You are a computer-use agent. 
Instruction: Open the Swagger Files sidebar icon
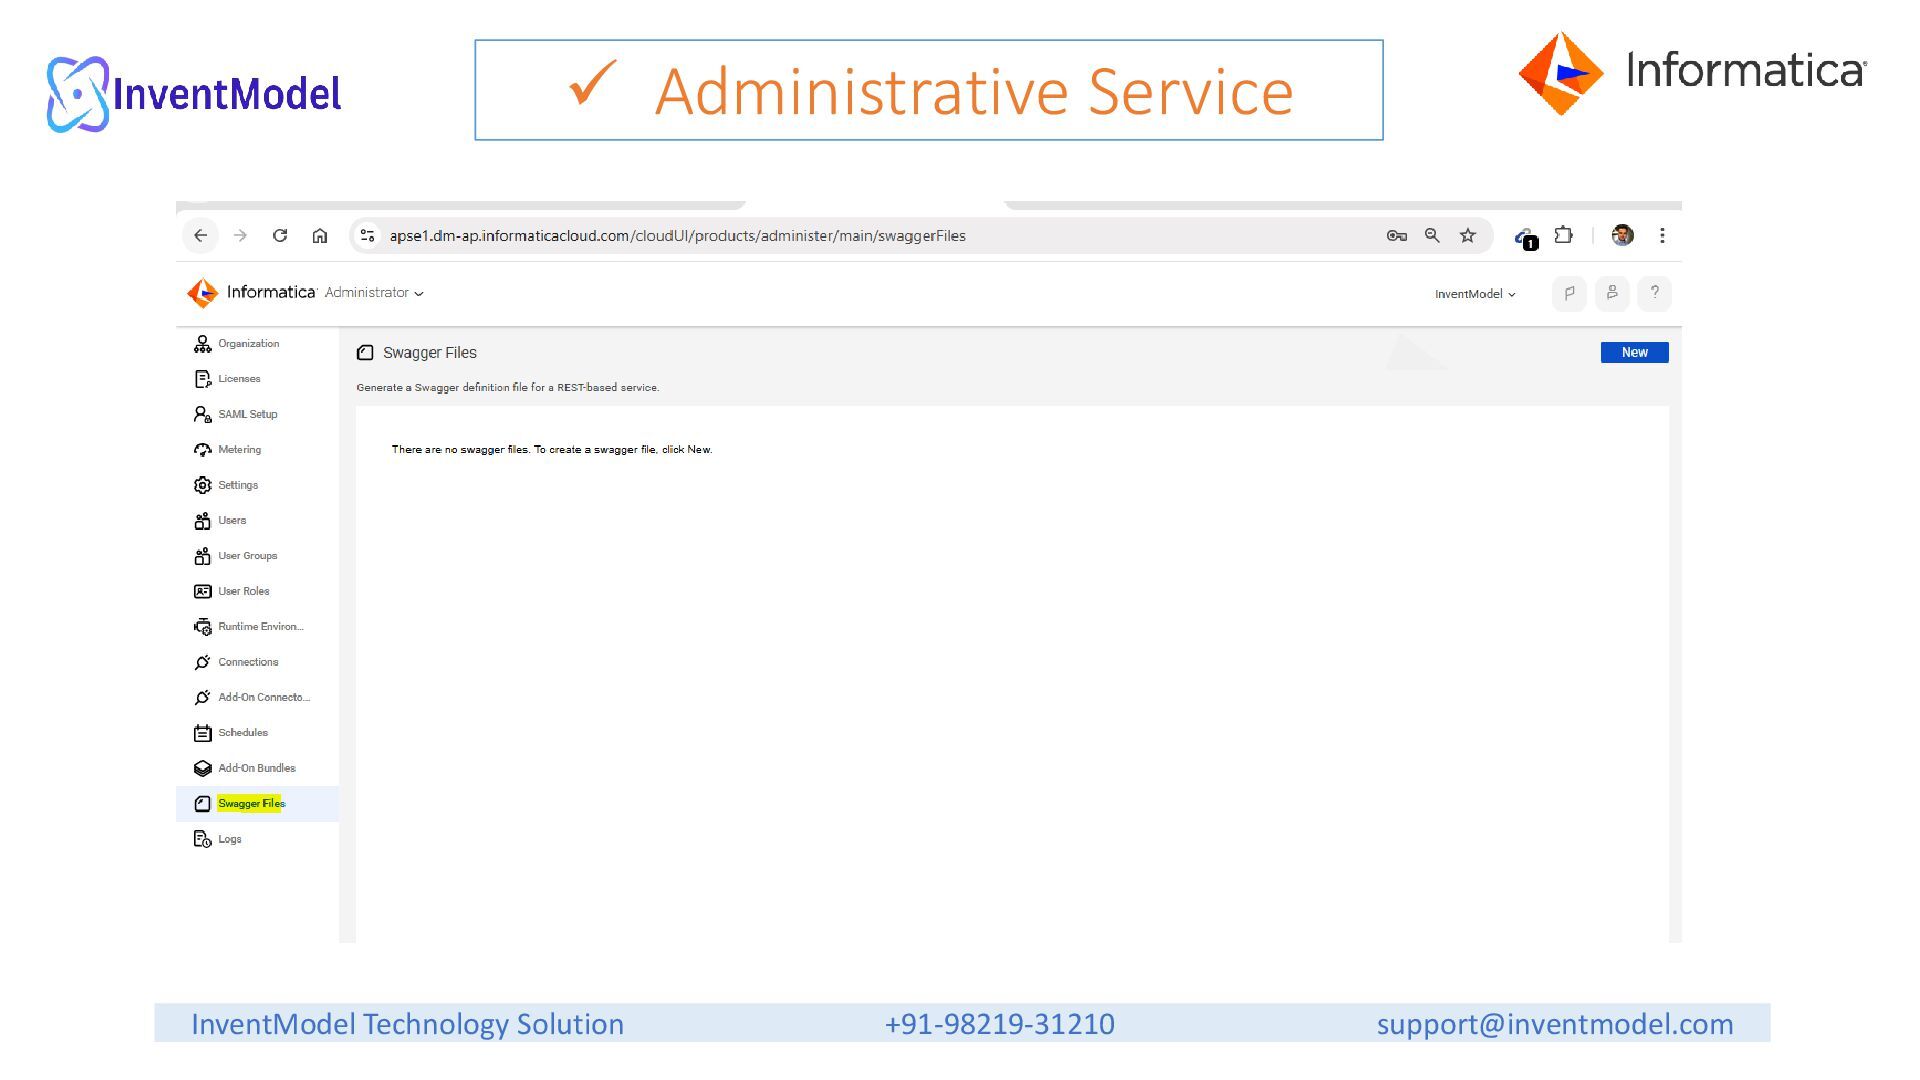[x=202, y=804]
